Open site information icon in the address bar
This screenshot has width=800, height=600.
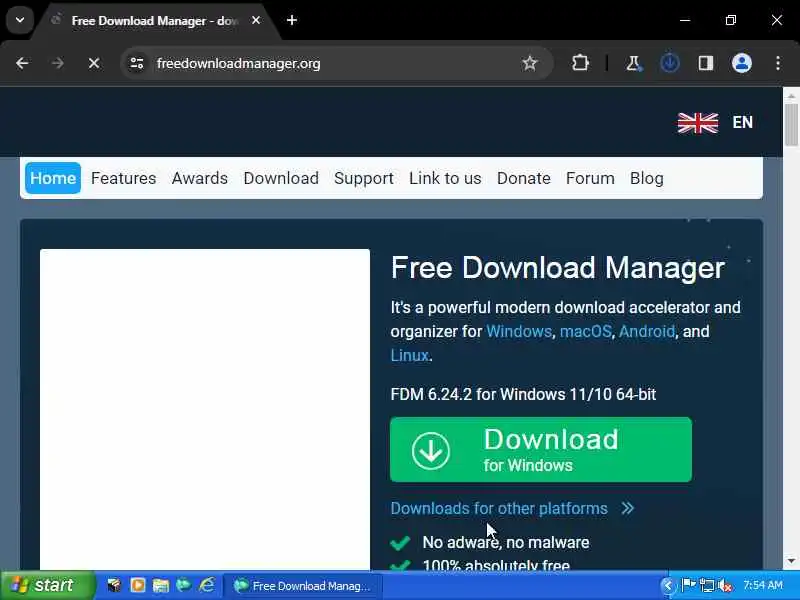pyautogui.click(x=136, y=63)
